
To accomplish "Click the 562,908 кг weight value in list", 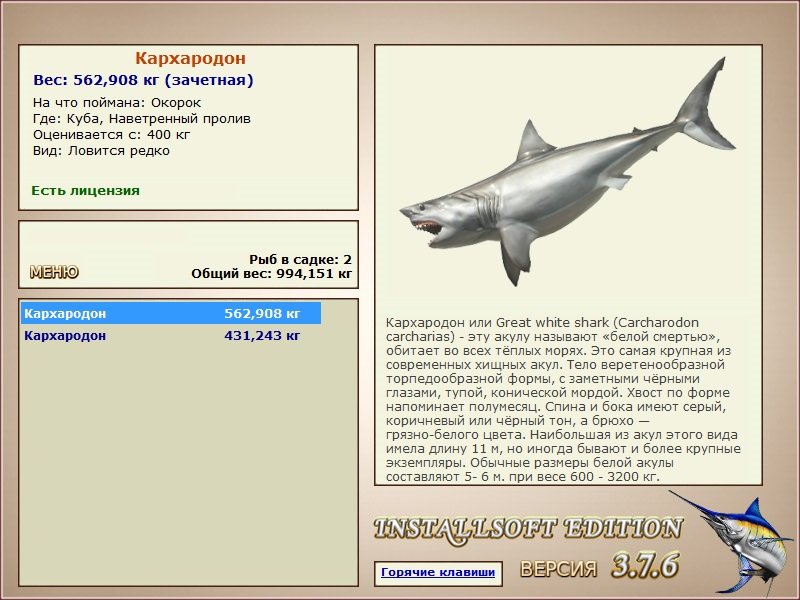I will pyautogui.click(x=262, y=313).
